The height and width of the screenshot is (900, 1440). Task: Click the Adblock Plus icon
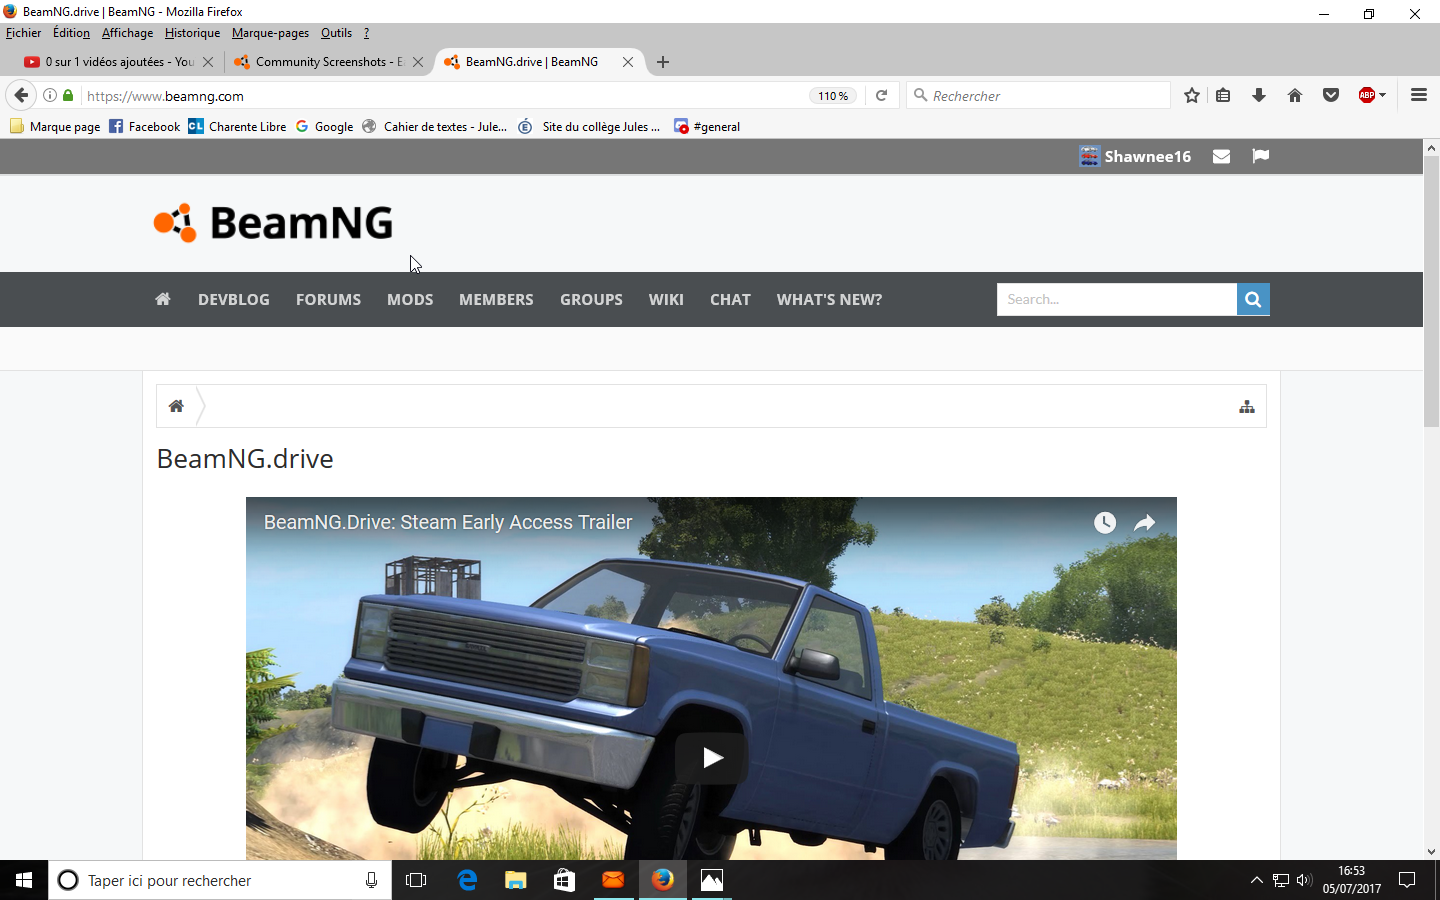coord(1367,96)
